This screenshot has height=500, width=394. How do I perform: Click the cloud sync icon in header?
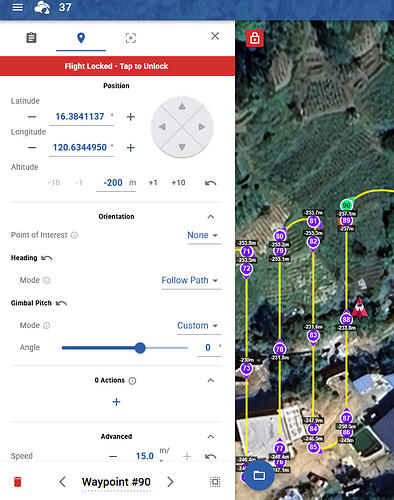click(42, 7)
